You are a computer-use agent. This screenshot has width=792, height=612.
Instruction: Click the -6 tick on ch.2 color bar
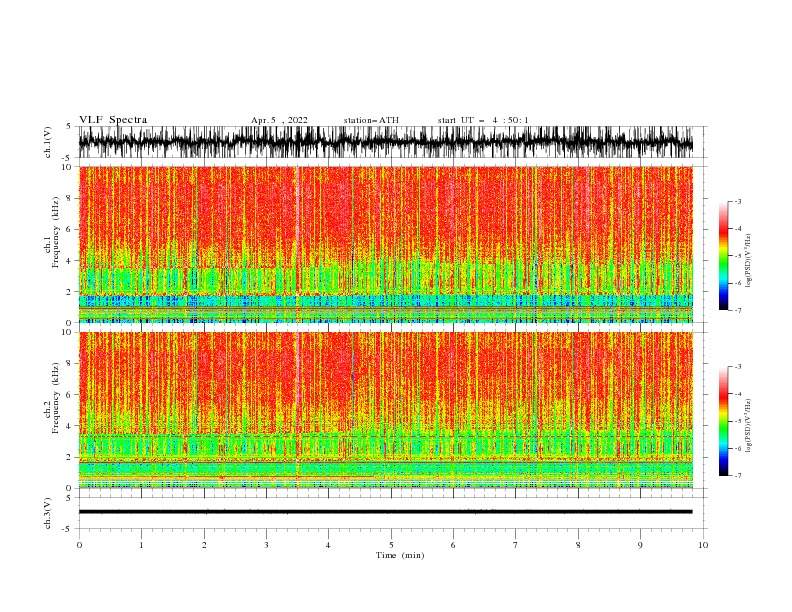point(737,448)
